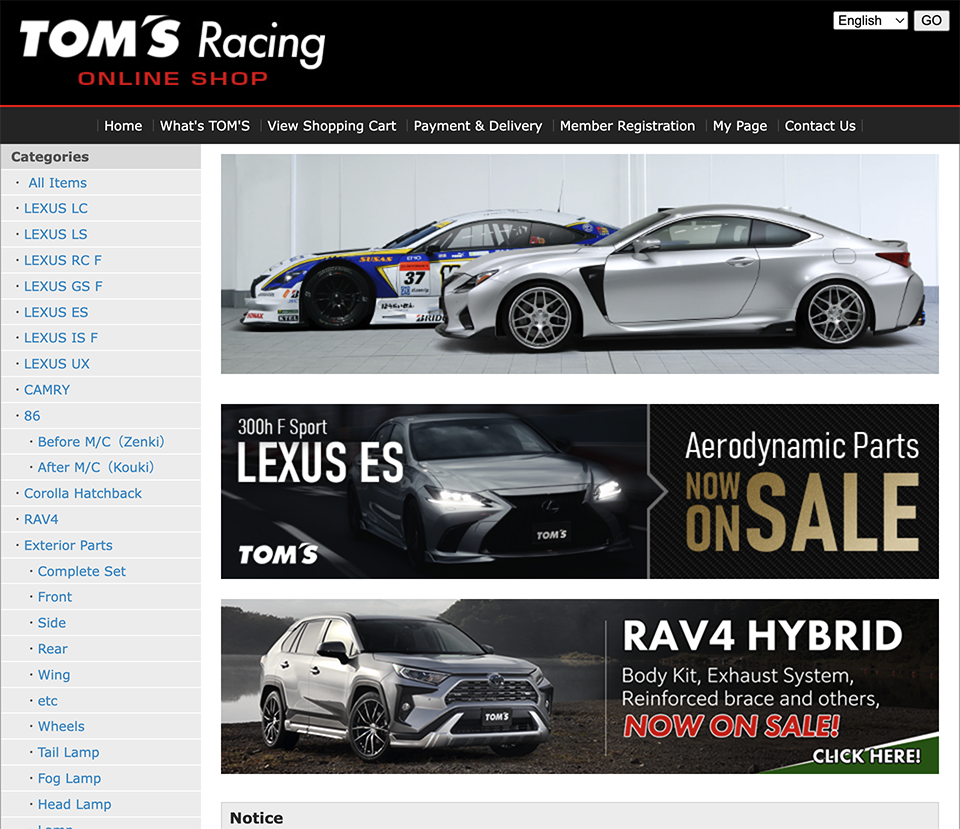Open What's TOM'S page

[x=204, y=126]
